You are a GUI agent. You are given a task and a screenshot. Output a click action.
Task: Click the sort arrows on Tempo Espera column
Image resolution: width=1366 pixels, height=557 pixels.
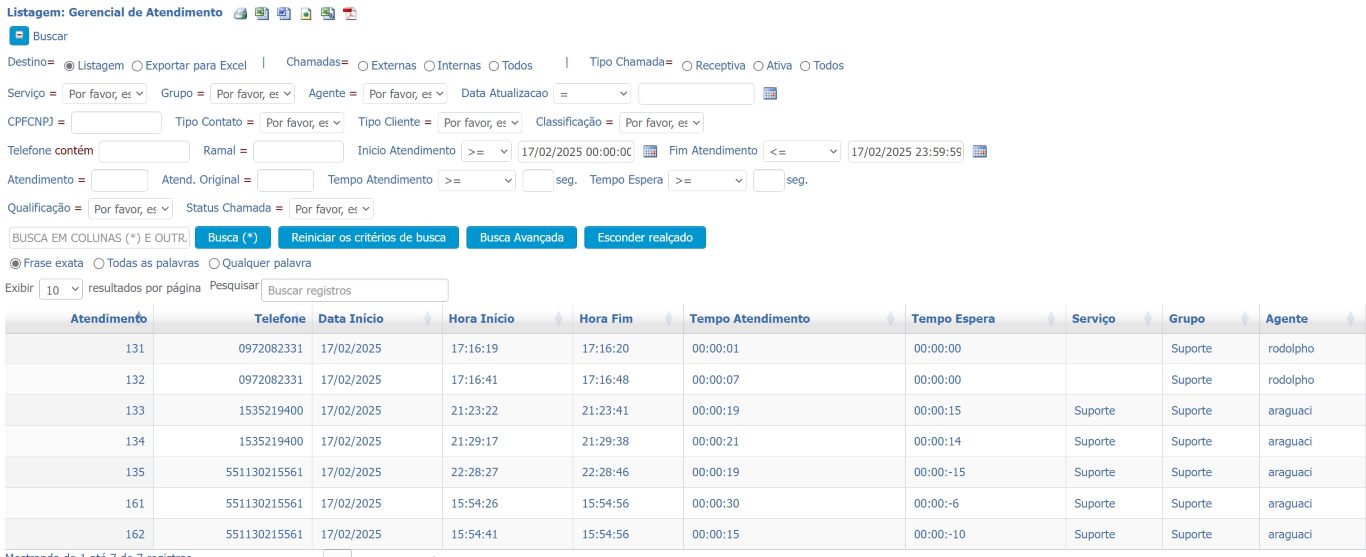[x=1051, y=319]
